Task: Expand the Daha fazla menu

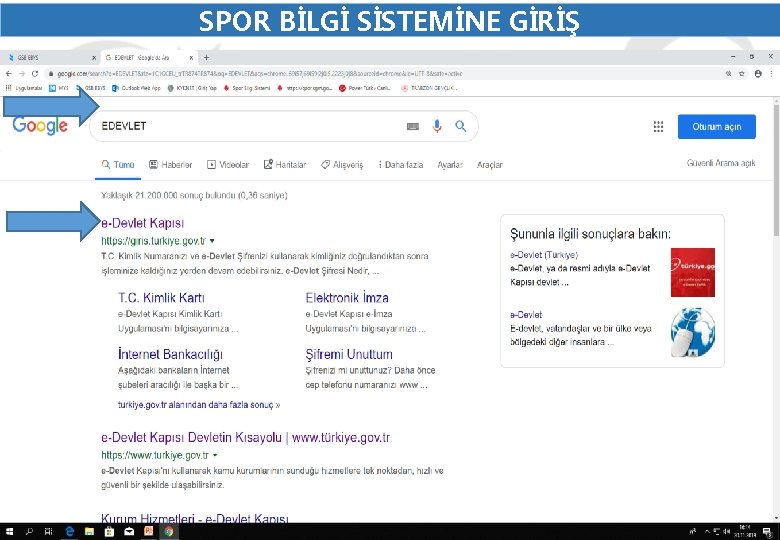Action: point(400,165)
